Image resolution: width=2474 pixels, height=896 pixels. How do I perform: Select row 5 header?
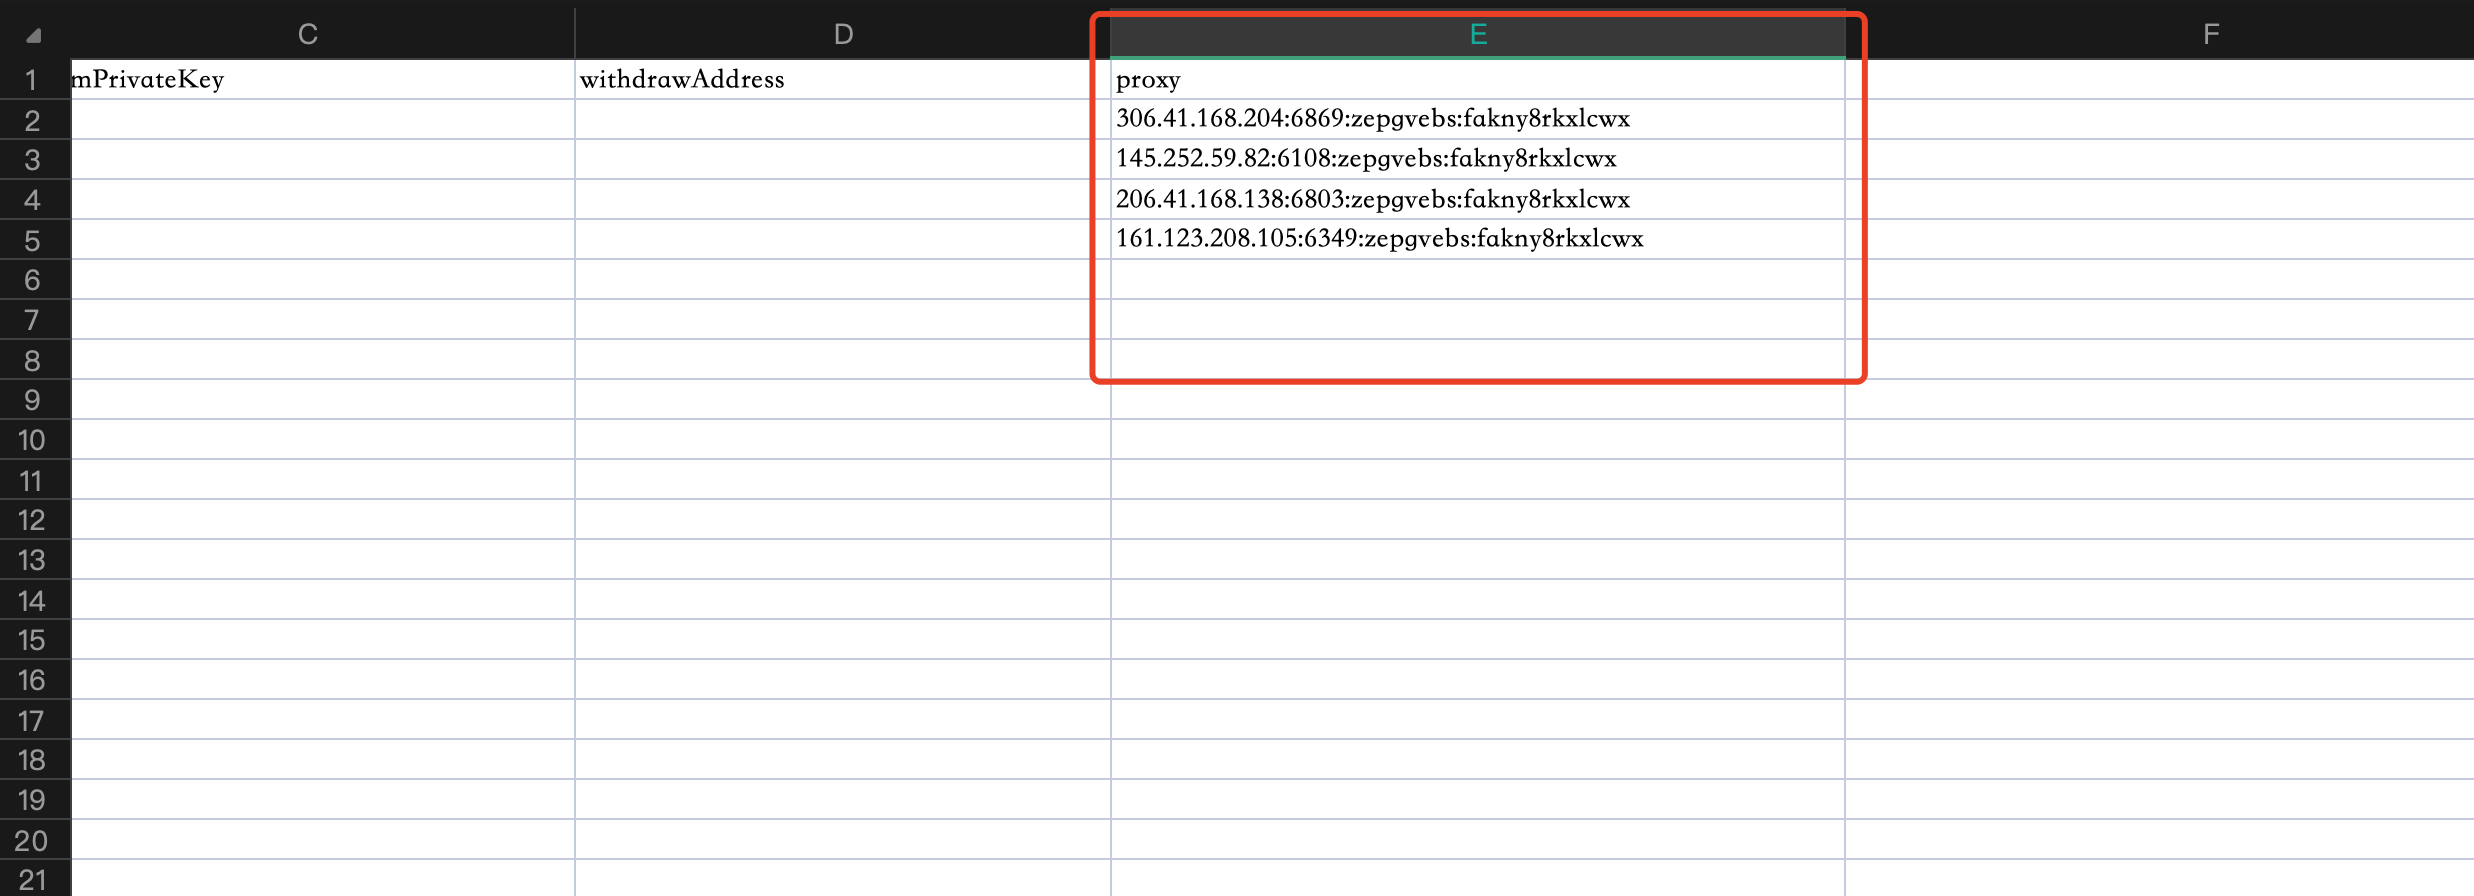click(x=32, y=240)
